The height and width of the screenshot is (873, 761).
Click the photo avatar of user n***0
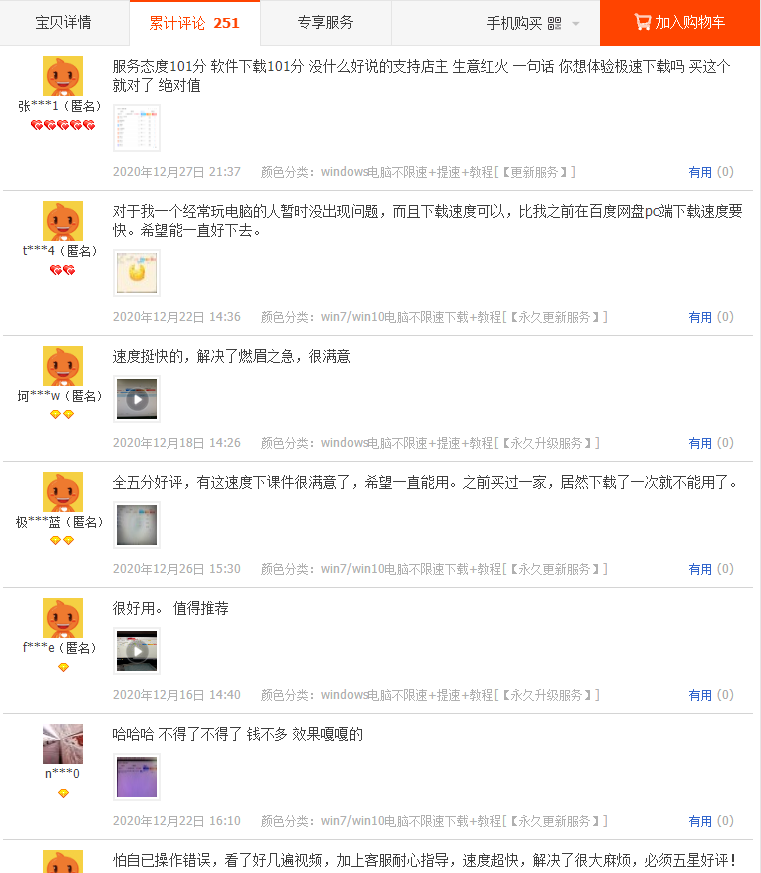63,744
